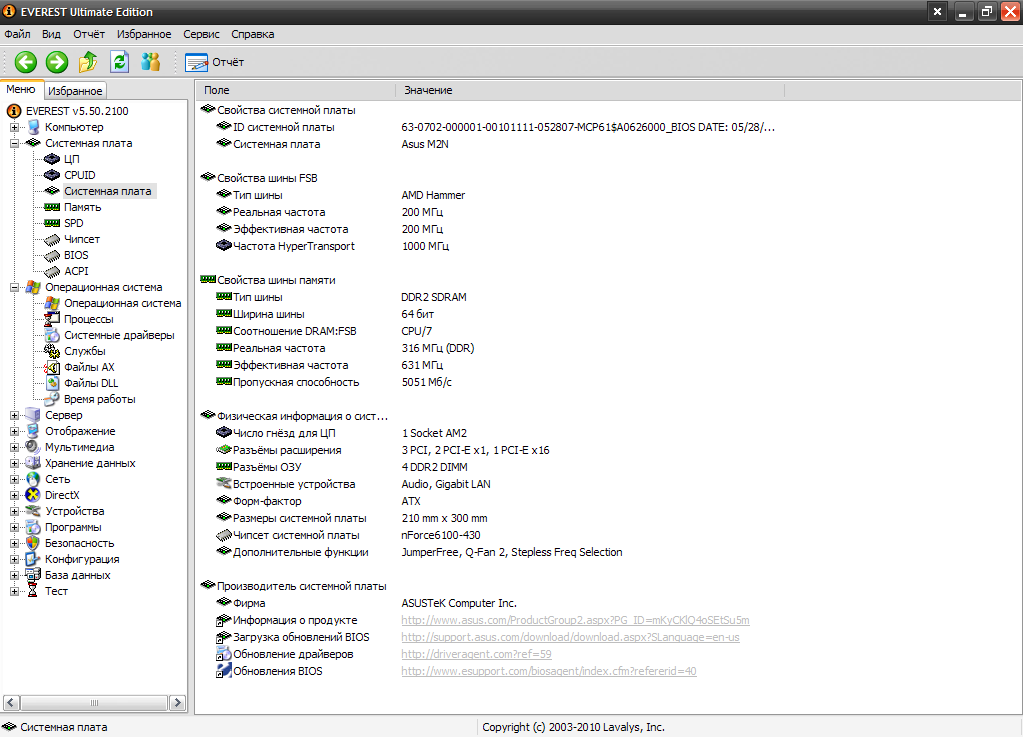Screen dimensions: 1023x737
Task: Expand the Хранение данных tree node
Action: pos(15,463)
